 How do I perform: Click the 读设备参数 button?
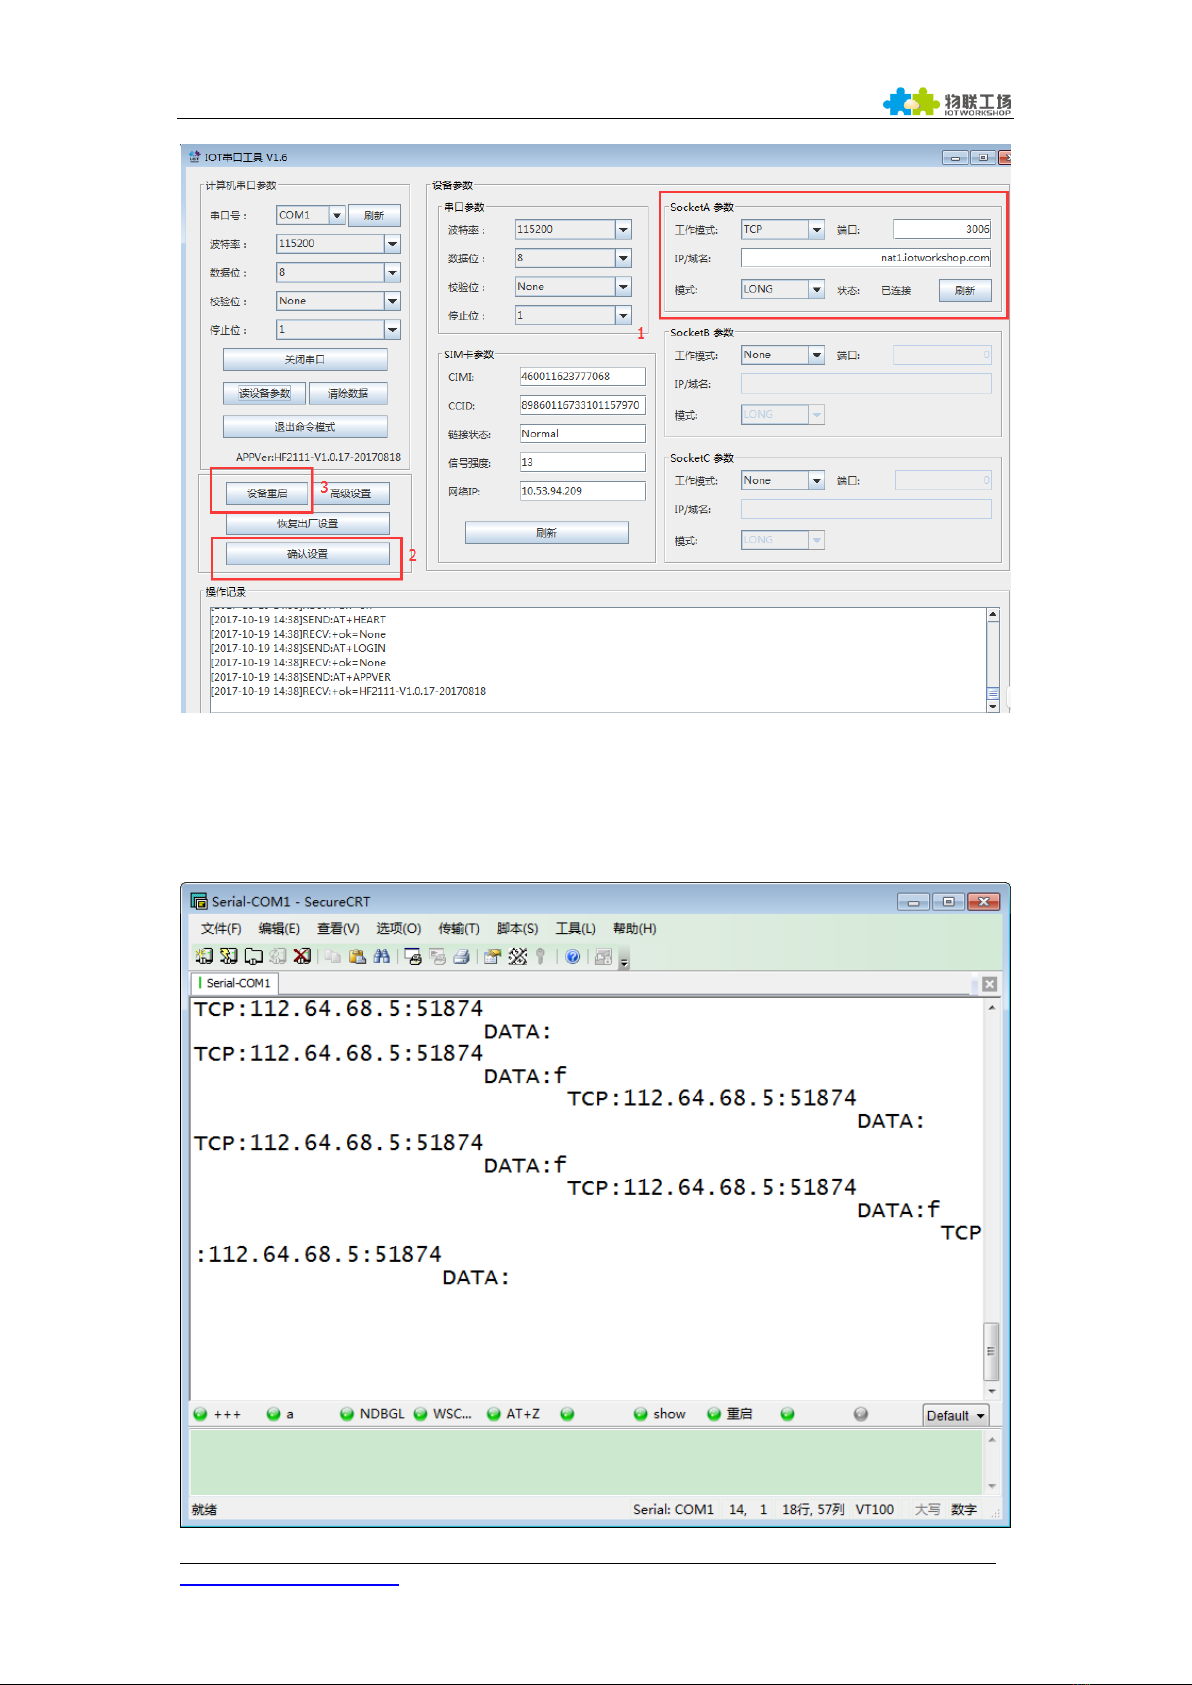264,393
